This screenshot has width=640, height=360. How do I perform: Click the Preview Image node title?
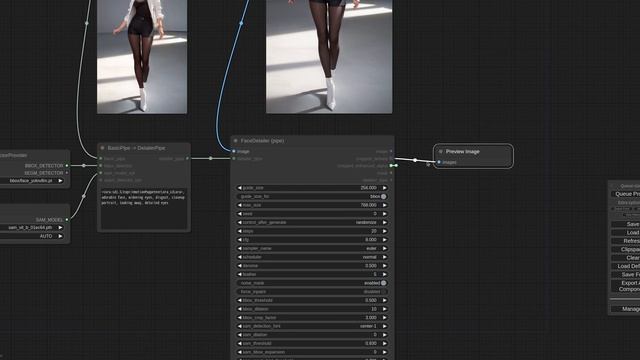click(462, 151)
